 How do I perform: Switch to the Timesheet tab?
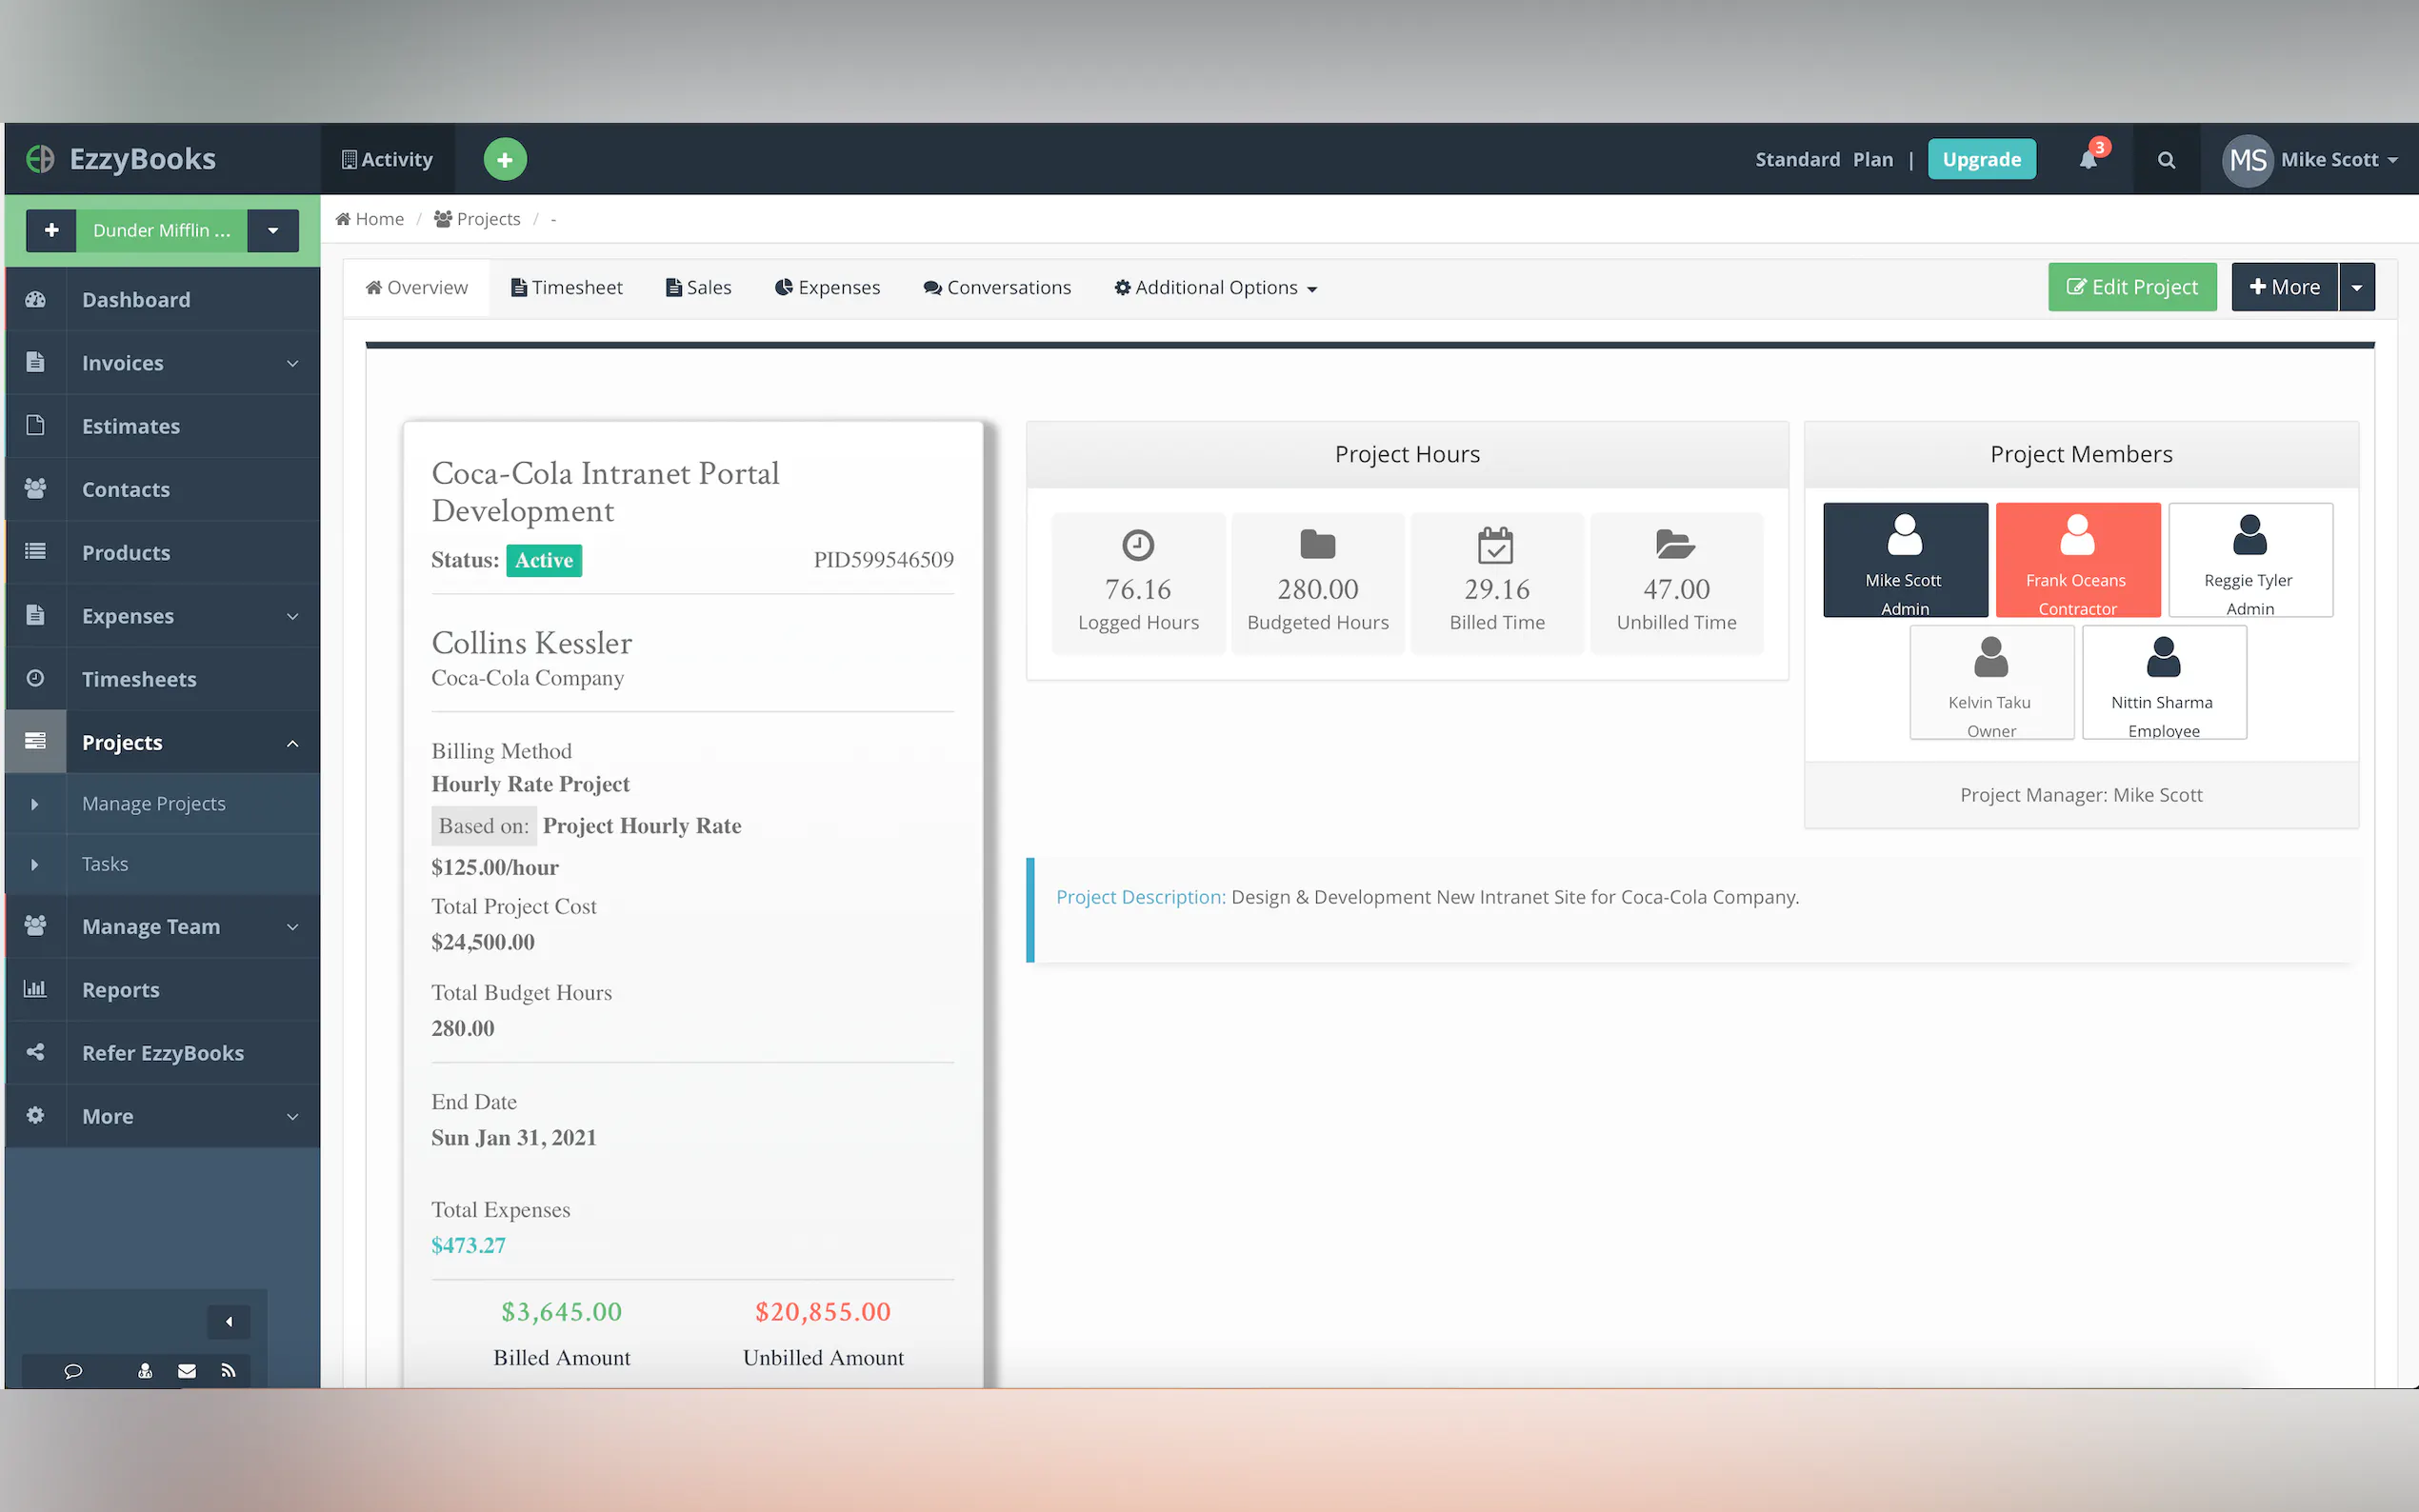coord(566,288)
